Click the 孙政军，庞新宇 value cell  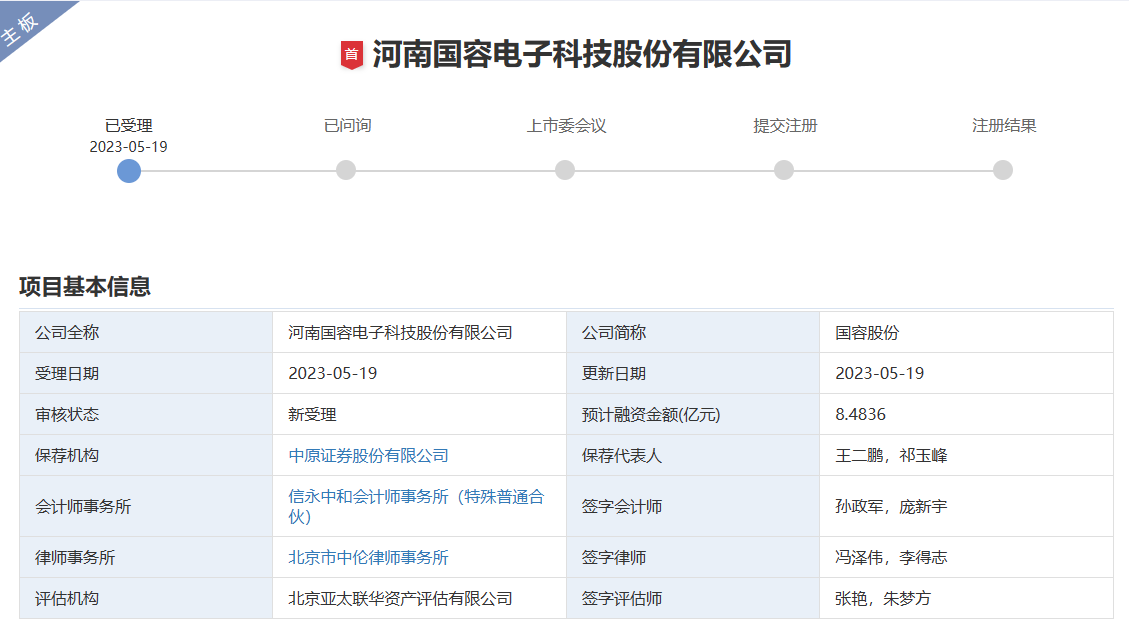(966, 507)
